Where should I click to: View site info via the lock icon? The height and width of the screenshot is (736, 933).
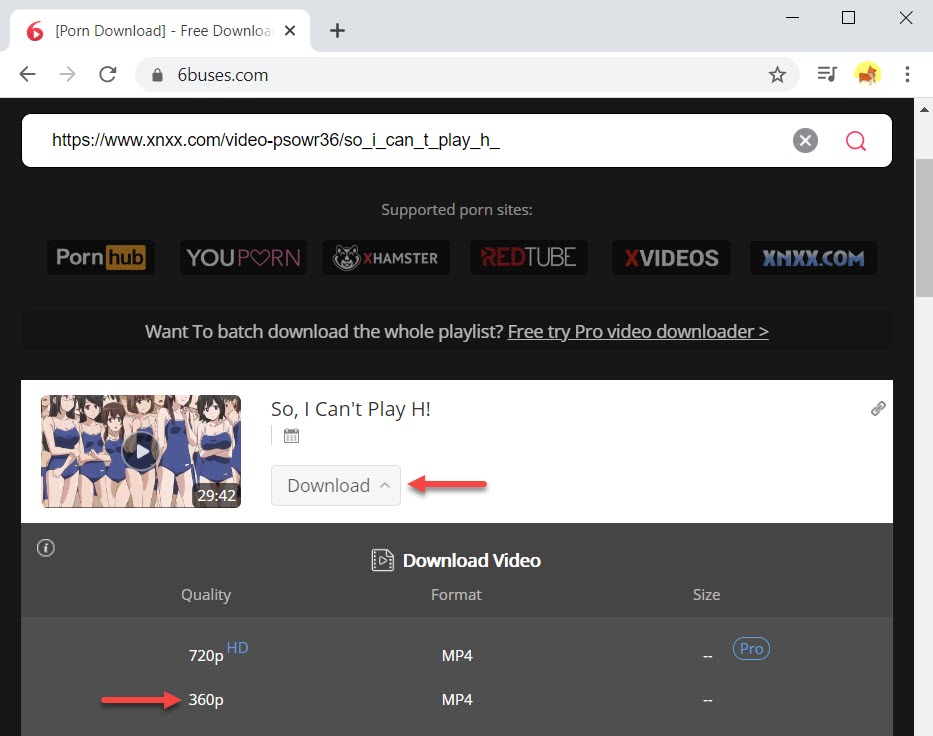click(157, 75)
